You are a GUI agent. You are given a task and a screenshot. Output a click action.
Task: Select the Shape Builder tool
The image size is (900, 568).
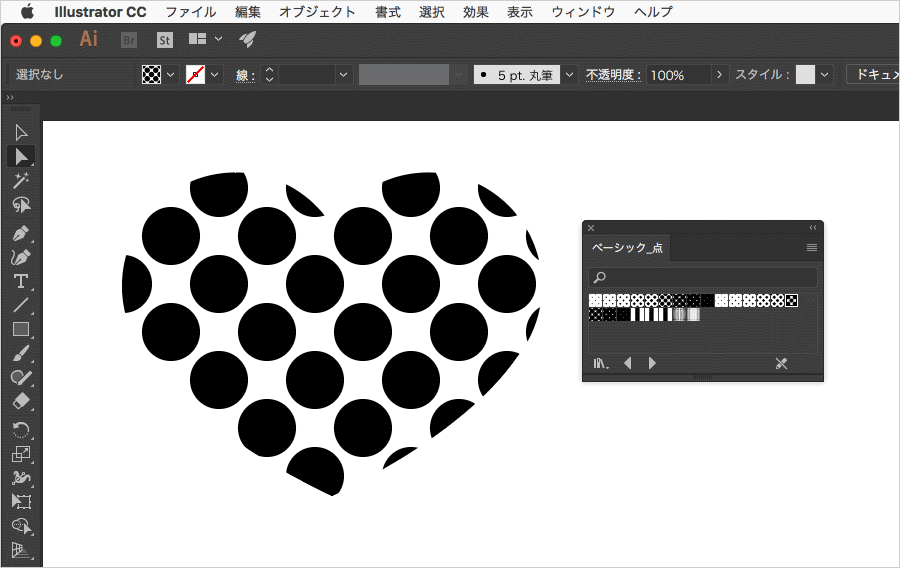tap(21, 526)
